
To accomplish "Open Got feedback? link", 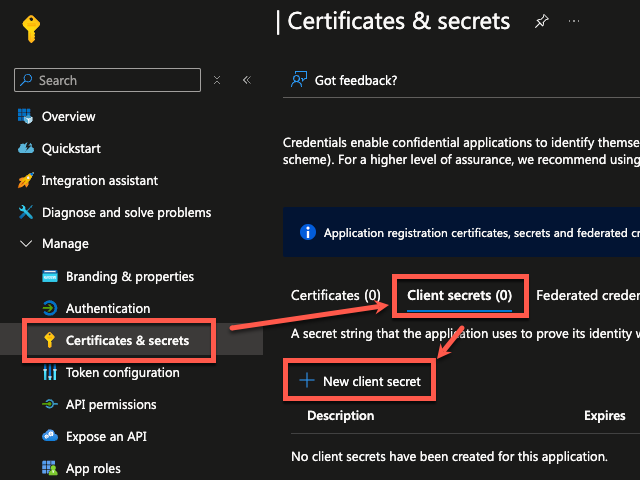I will 355,80.
